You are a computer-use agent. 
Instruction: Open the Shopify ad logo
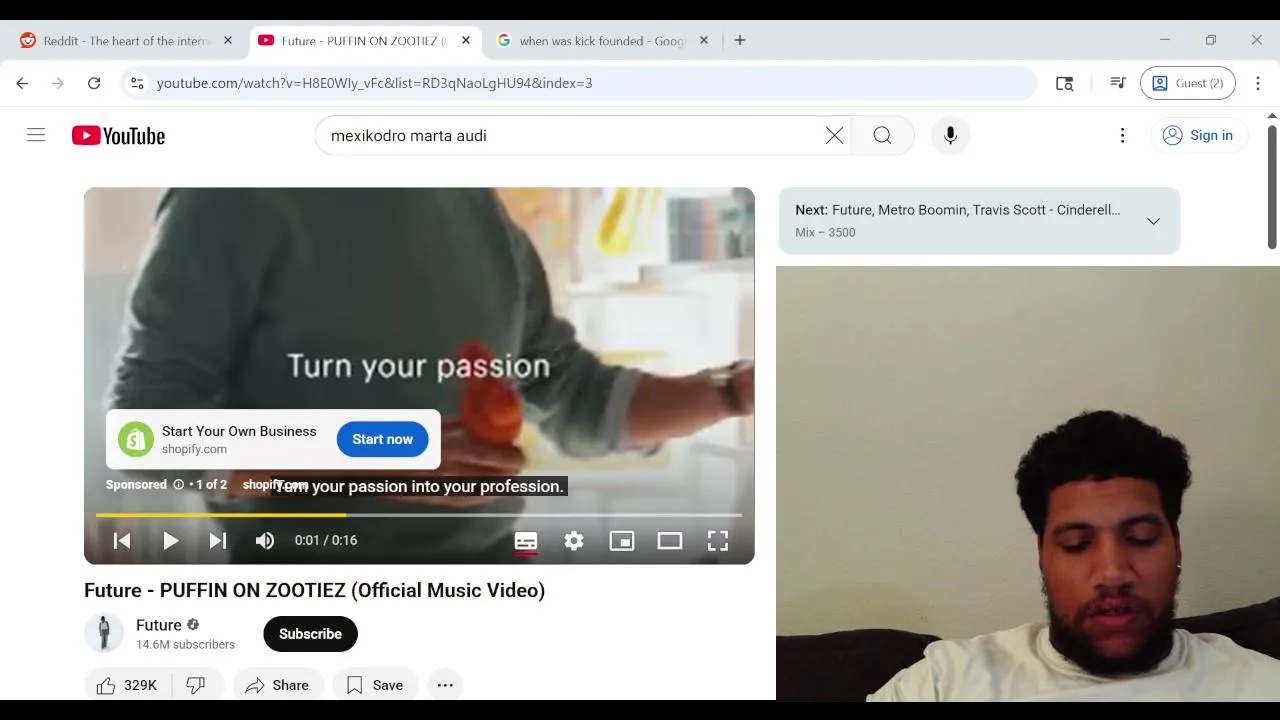coord(136,439)
